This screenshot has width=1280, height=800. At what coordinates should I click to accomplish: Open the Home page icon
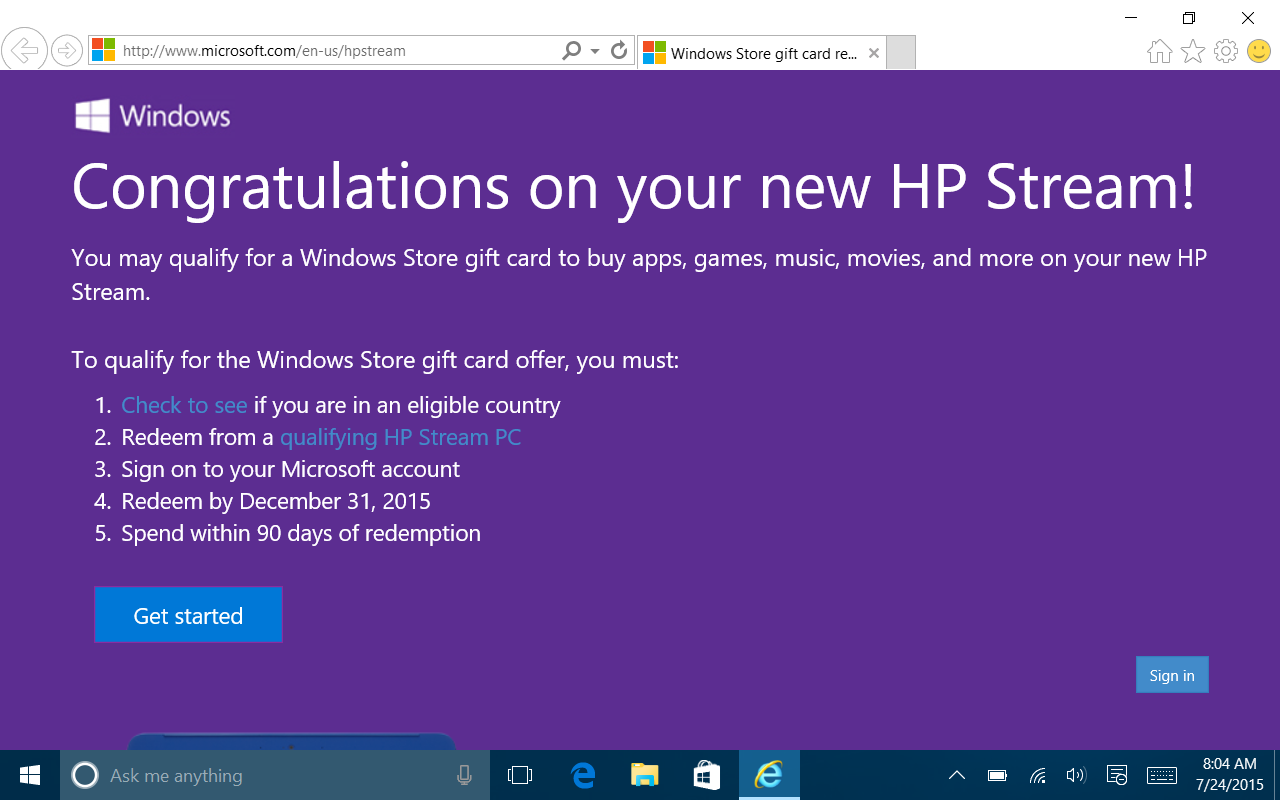(x=1159, y=51)
